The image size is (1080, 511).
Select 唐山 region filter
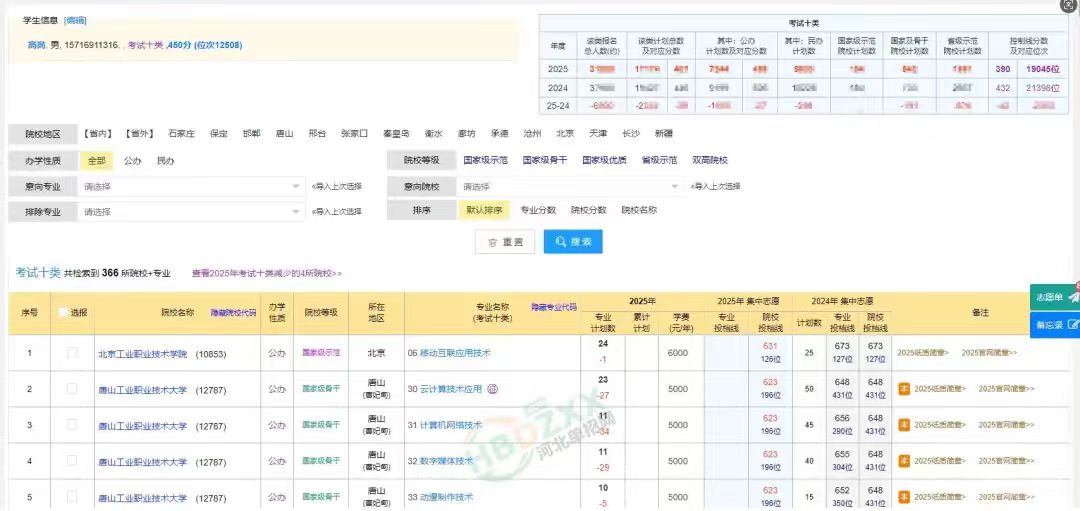pos(284,134)
